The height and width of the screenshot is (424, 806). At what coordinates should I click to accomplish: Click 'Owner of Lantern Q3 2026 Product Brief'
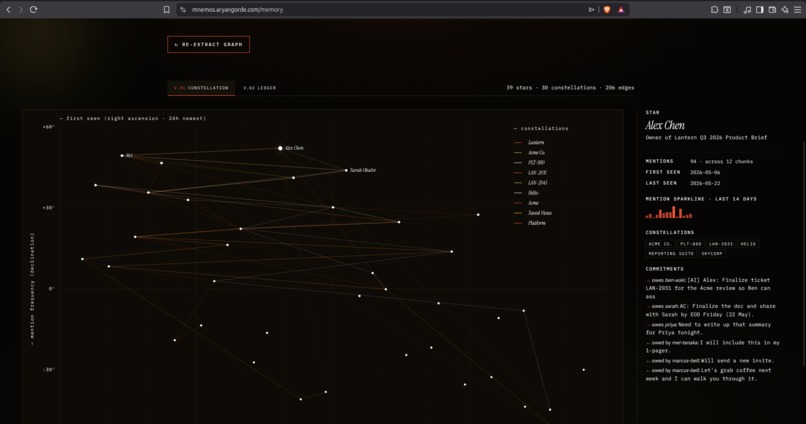(x=706, y=138)
